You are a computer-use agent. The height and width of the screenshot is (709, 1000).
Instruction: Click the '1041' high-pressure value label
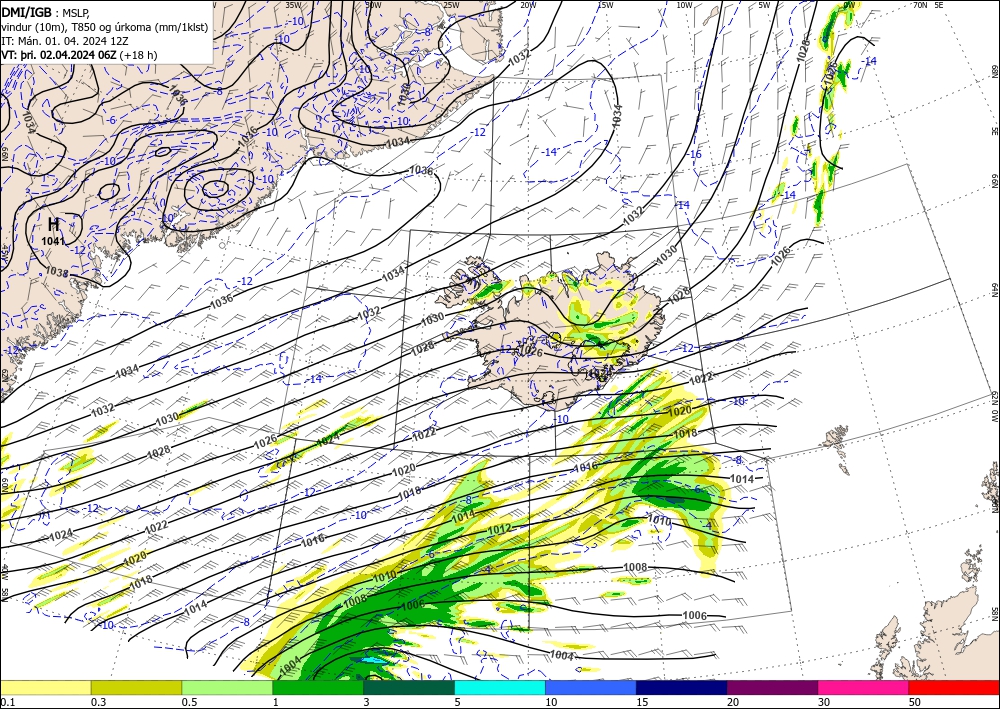(x=52, y=240)
